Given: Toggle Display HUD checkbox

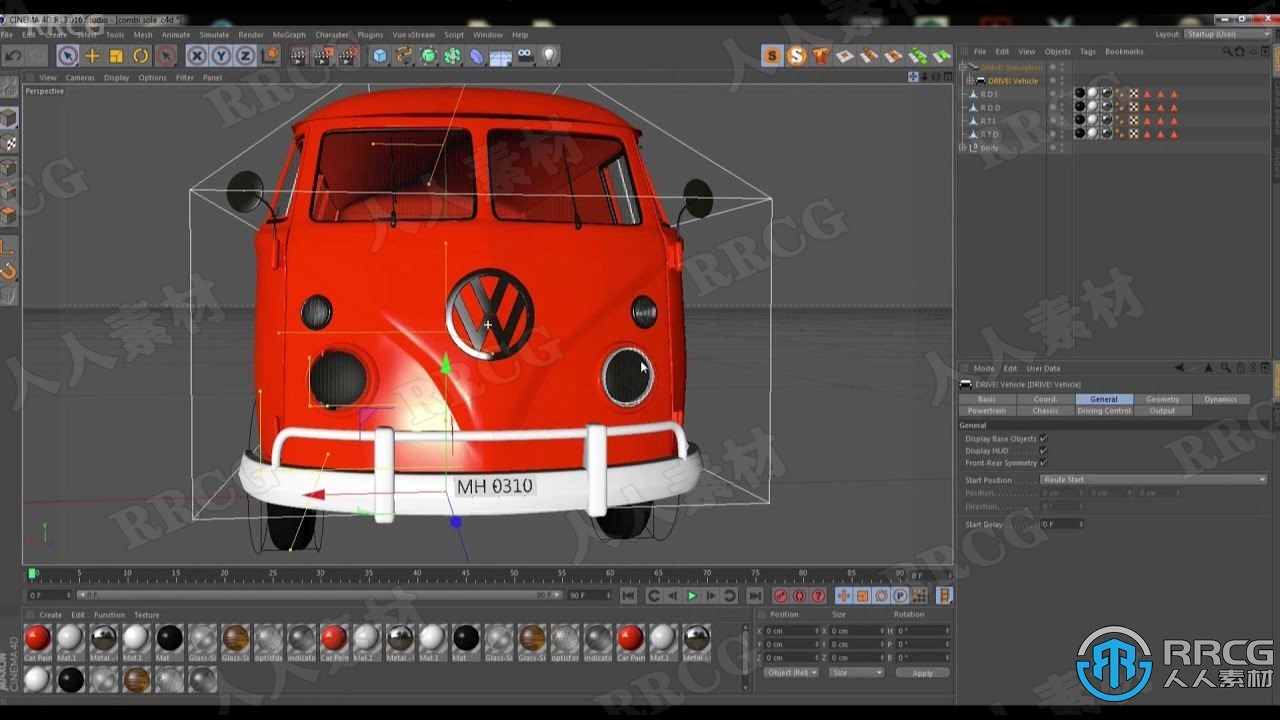Looking at the screenshot, I should (1043, 450).
